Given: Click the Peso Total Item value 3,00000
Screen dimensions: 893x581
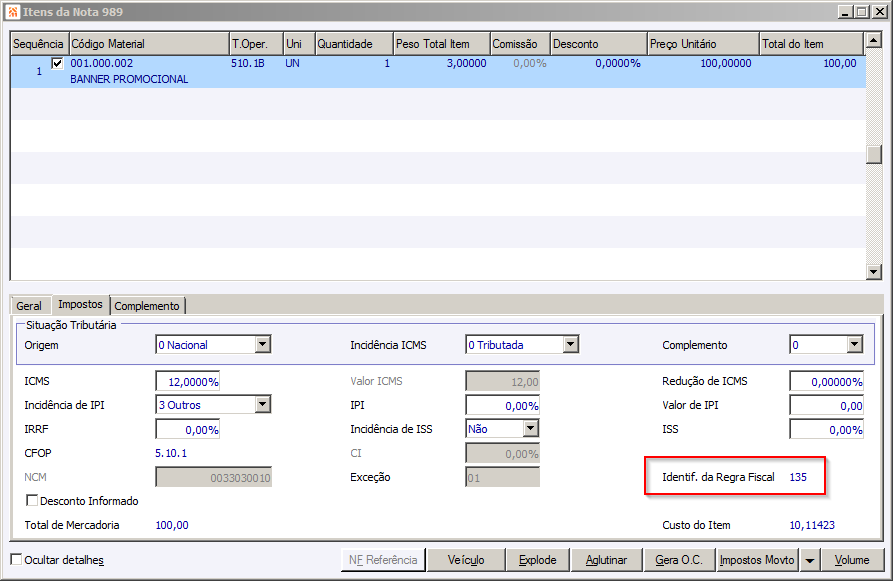Looking at the screenshot, I should [466, 63].
